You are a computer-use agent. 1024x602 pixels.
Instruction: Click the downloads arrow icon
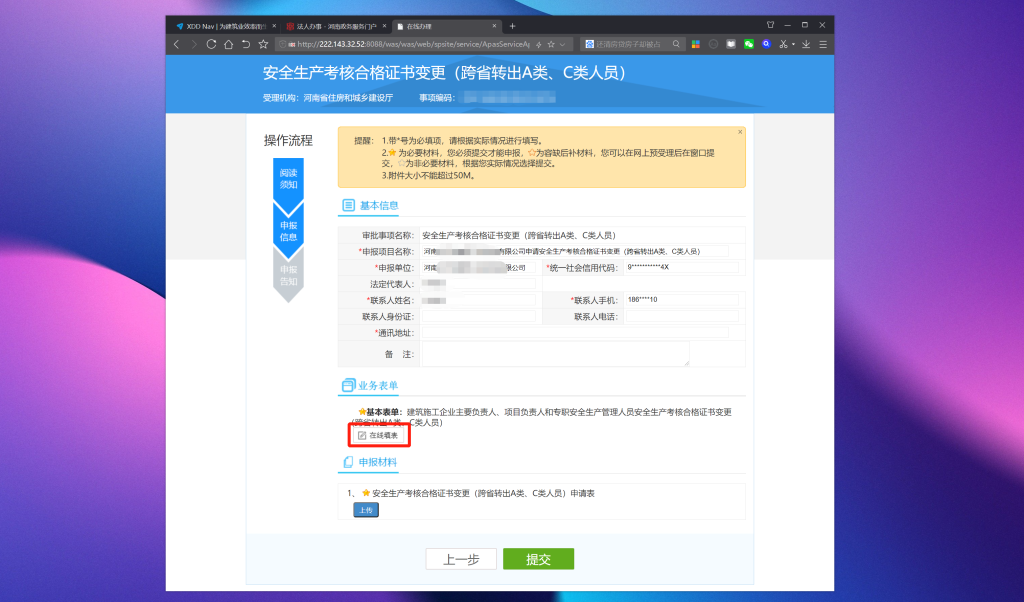(806, 44)
